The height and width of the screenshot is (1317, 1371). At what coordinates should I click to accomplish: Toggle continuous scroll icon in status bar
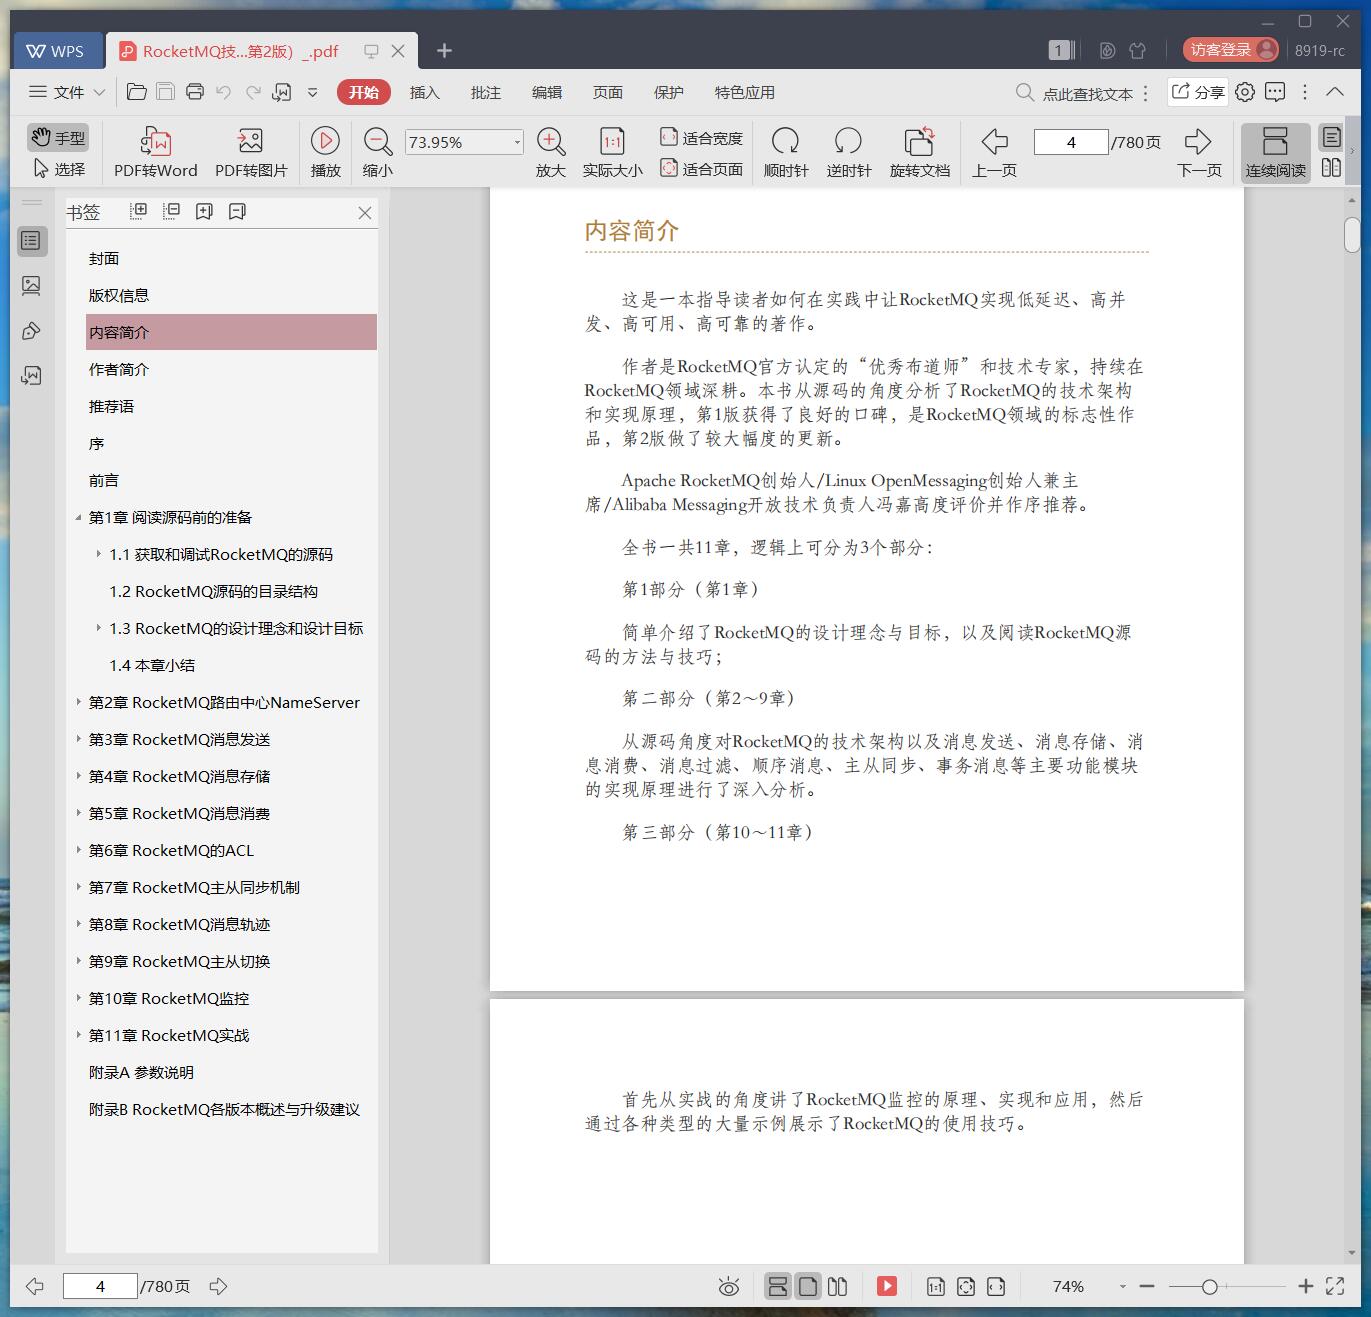coord(778,1286)
